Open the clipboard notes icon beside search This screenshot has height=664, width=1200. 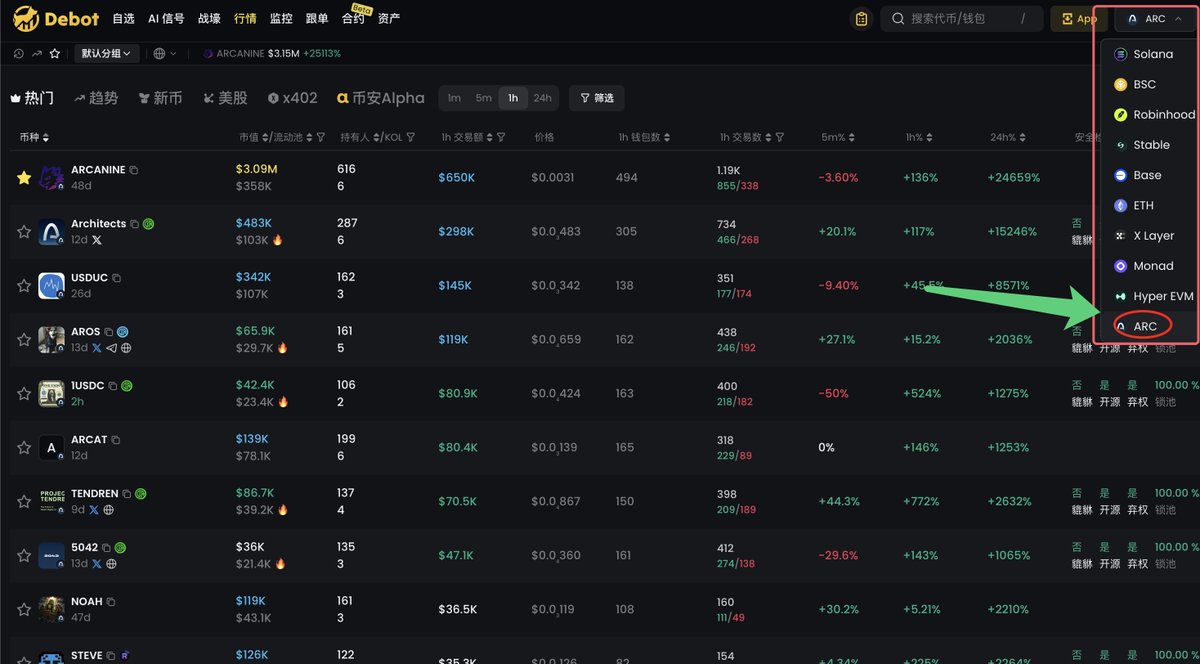point(860,19)
